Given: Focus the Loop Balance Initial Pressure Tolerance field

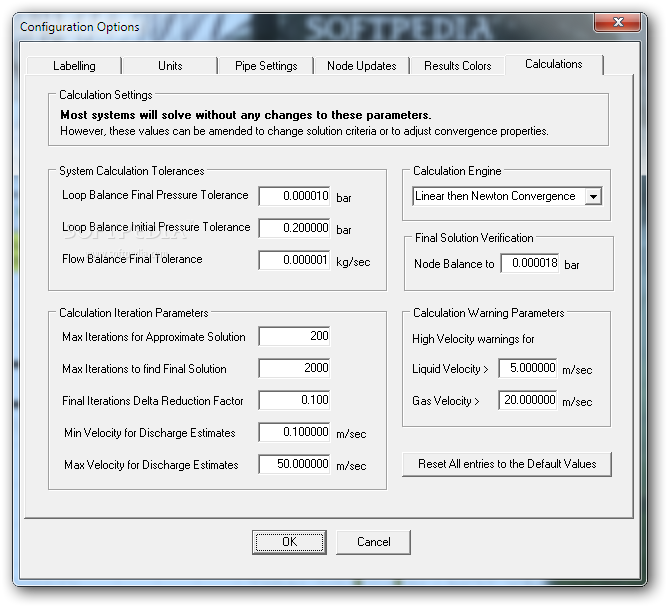Looking at the screenshot, I should pos(294,228).
